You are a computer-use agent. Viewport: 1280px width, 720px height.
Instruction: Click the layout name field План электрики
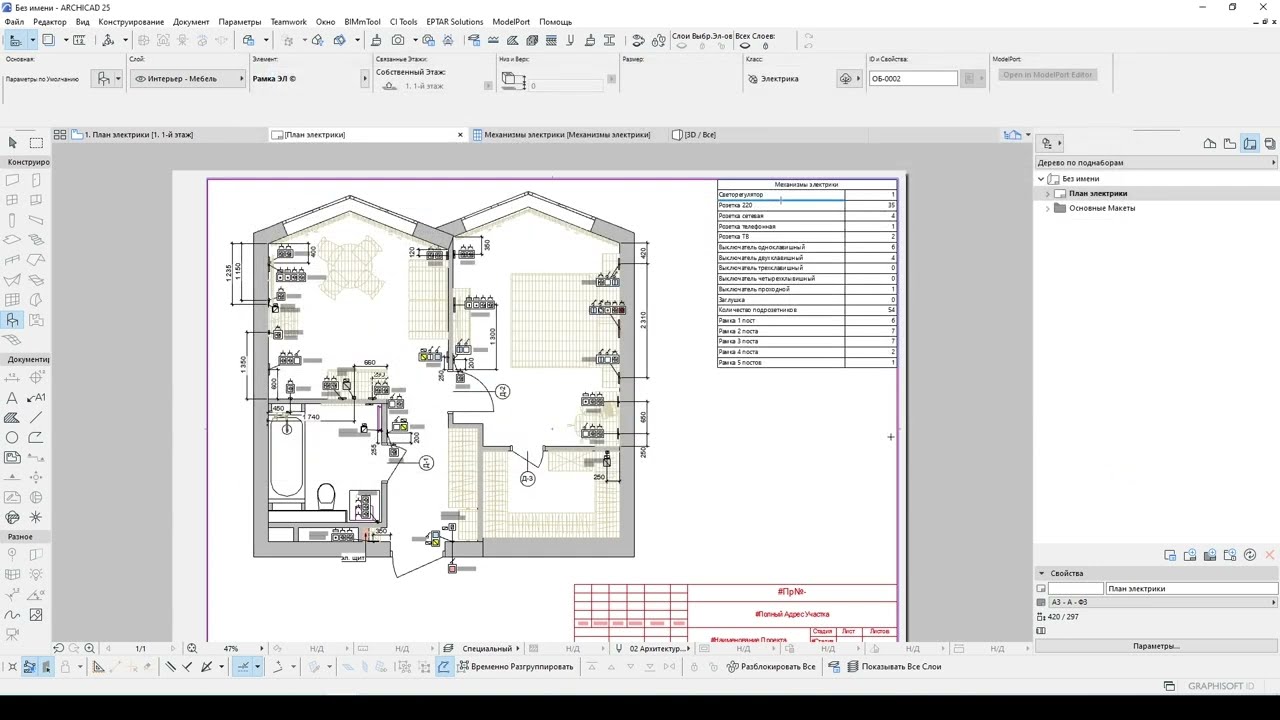tap(1191, 589)
